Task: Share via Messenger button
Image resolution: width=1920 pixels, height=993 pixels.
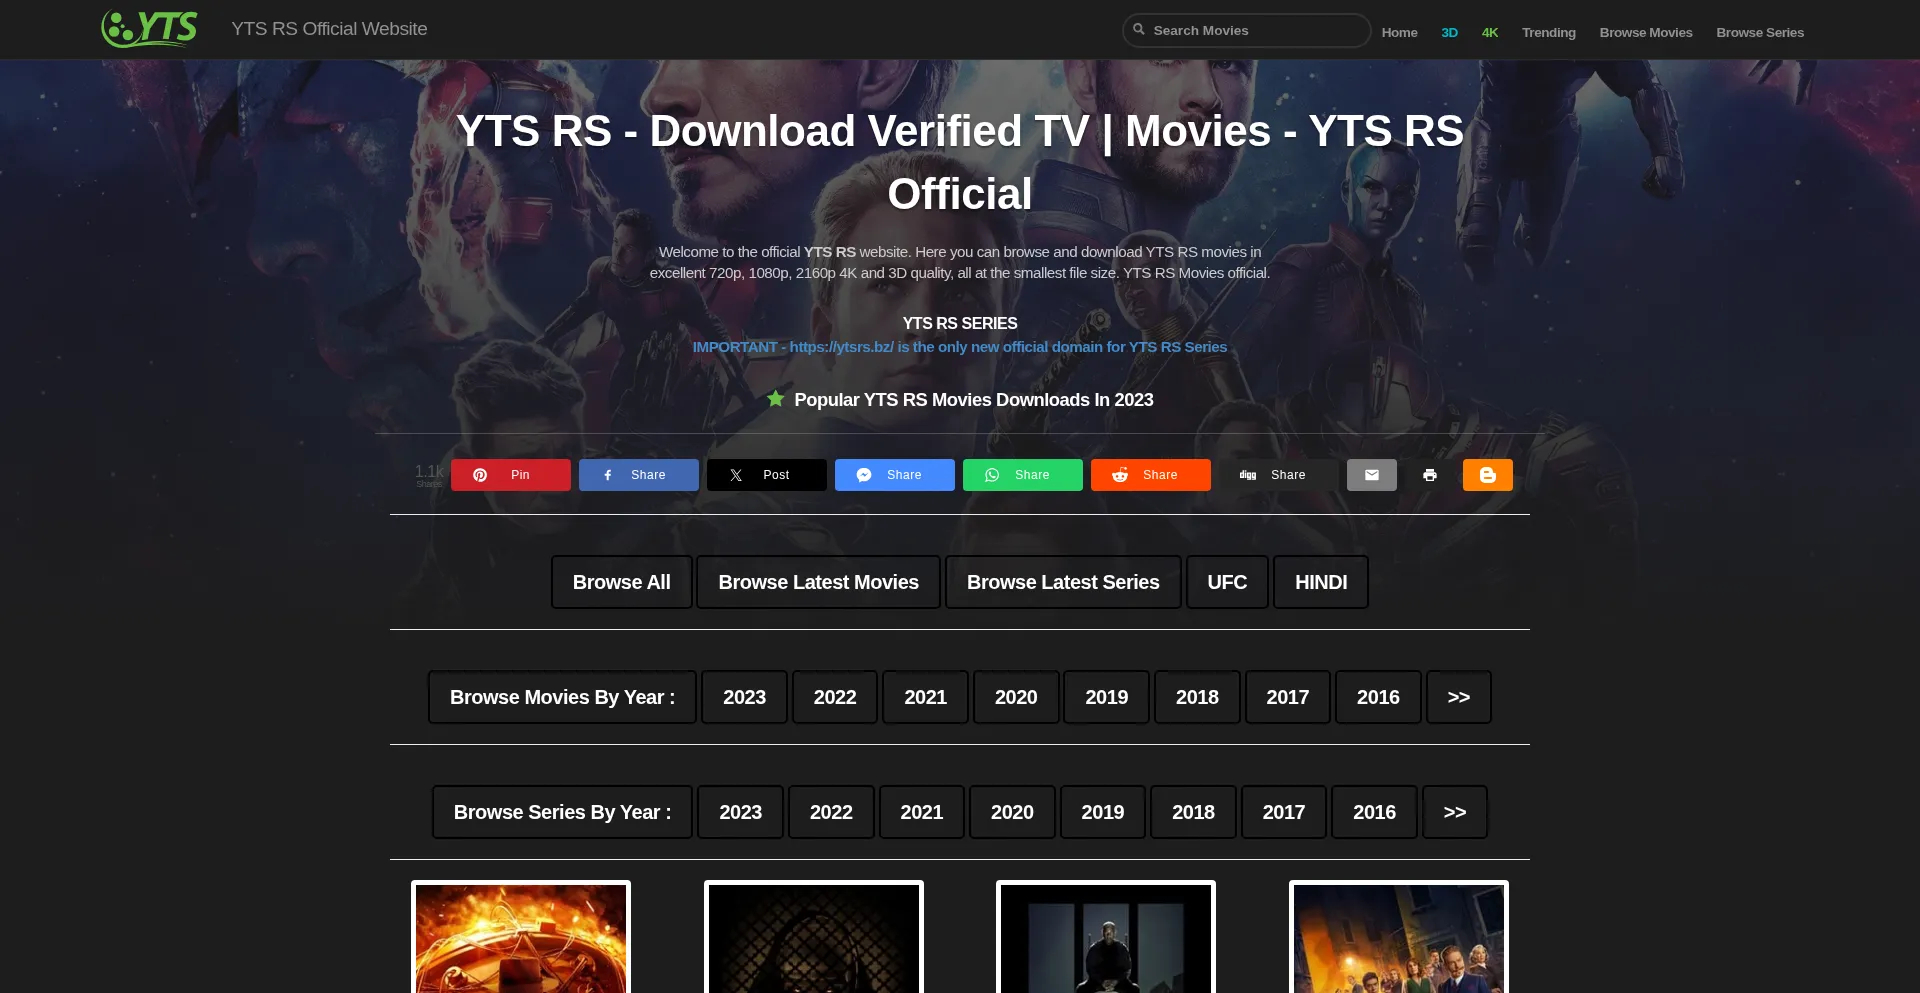Action: point(894,475)
